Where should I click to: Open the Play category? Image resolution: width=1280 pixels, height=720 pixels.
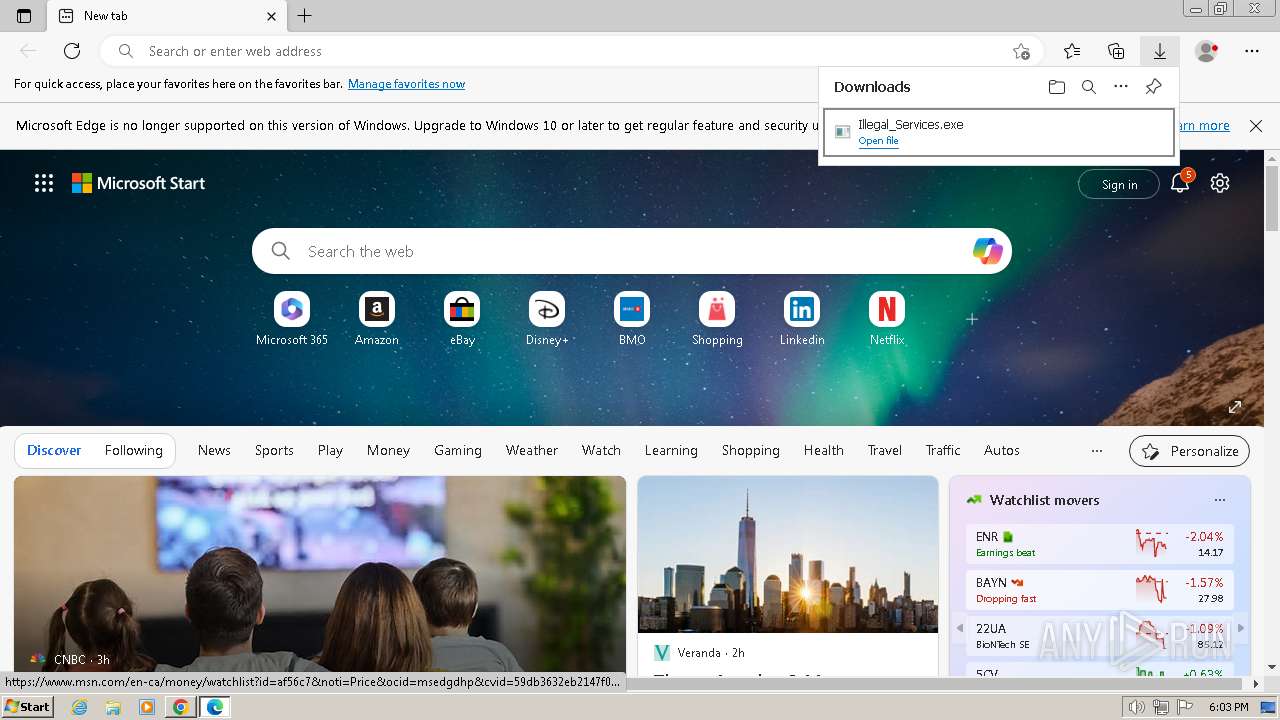point(330,451)
